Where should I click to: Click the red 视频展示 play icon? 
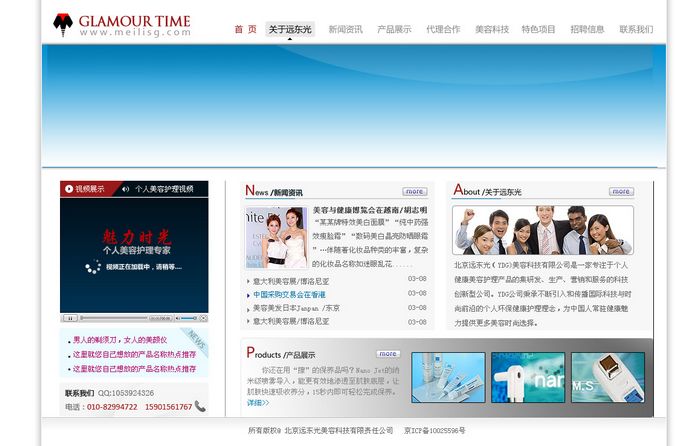(69, 188)
